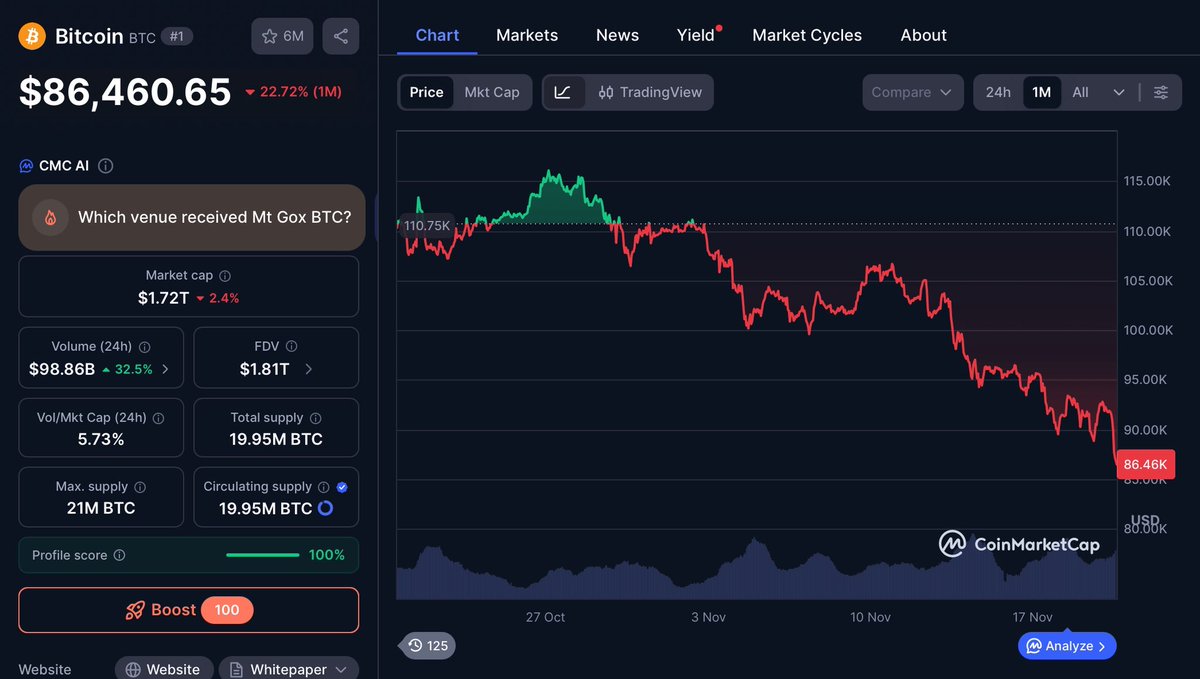Expand the Whitepaper dropdown arrow
This screenshot has width=1200, height=679.
(341, 668)
